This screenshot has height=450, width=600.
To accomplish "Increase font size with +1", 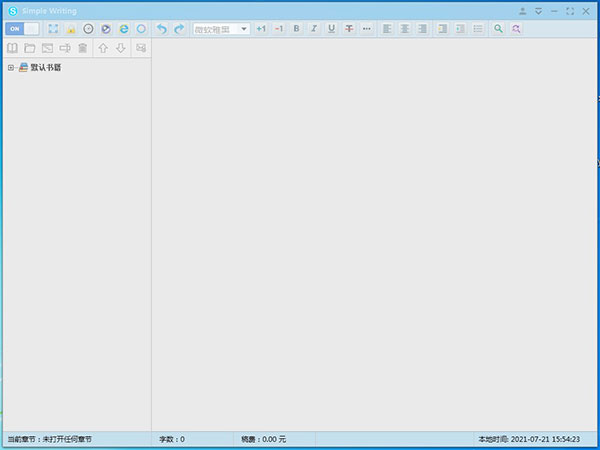I will click(x=261, y=29).
